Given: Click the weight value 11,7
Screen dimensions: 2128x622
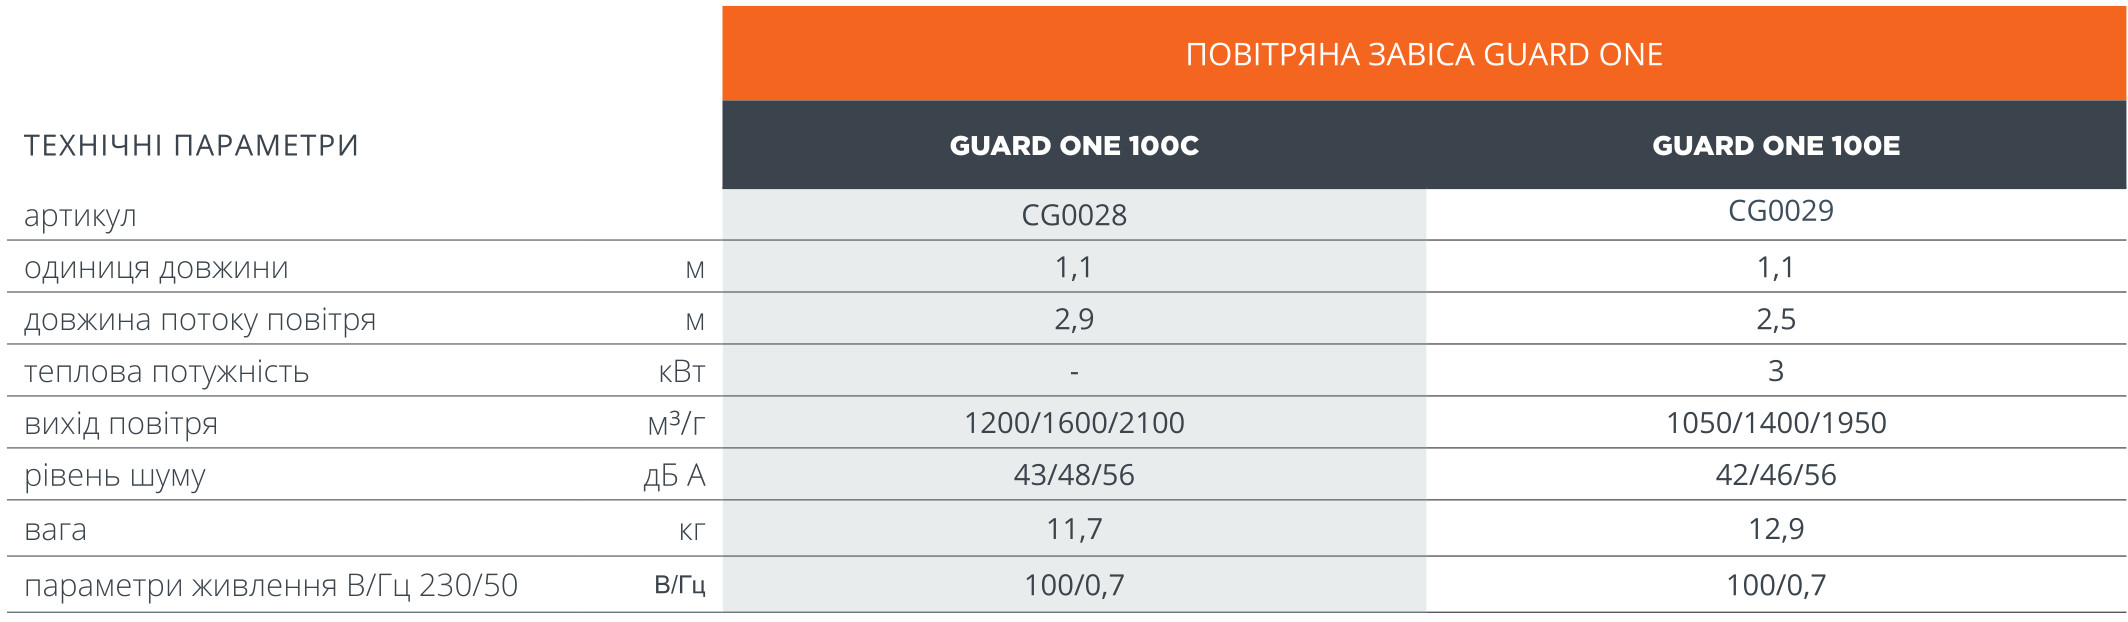Looking at the screenshot, I should [x=1074, y=529].
